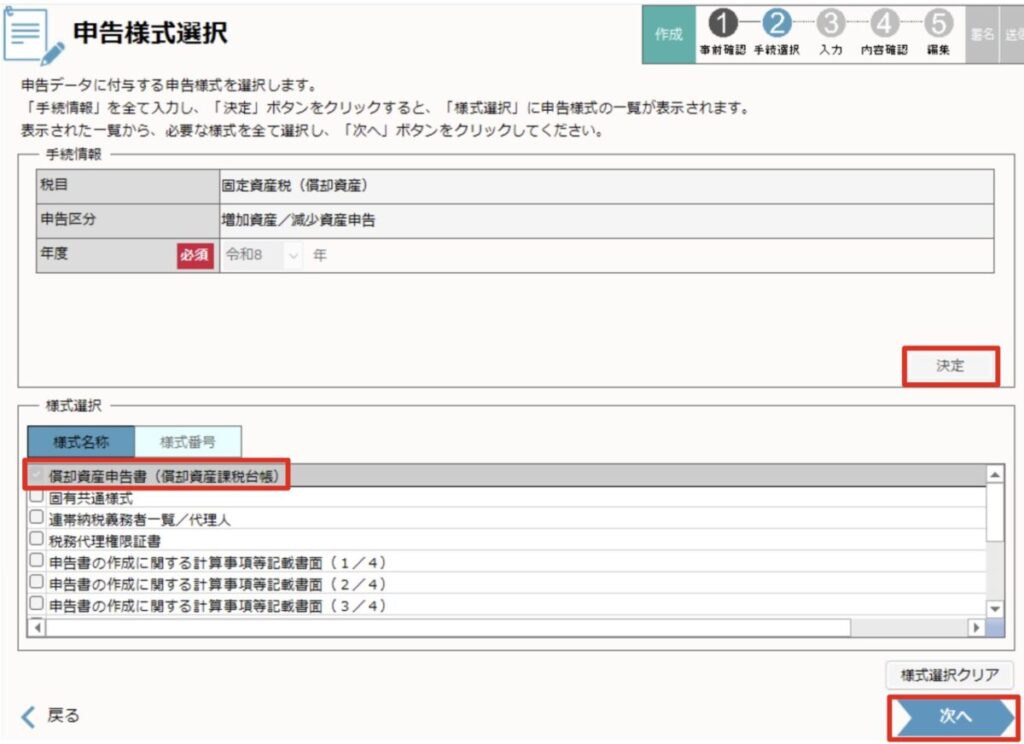
Task: Select the 様式名称 tab
Action: (81, 442)
